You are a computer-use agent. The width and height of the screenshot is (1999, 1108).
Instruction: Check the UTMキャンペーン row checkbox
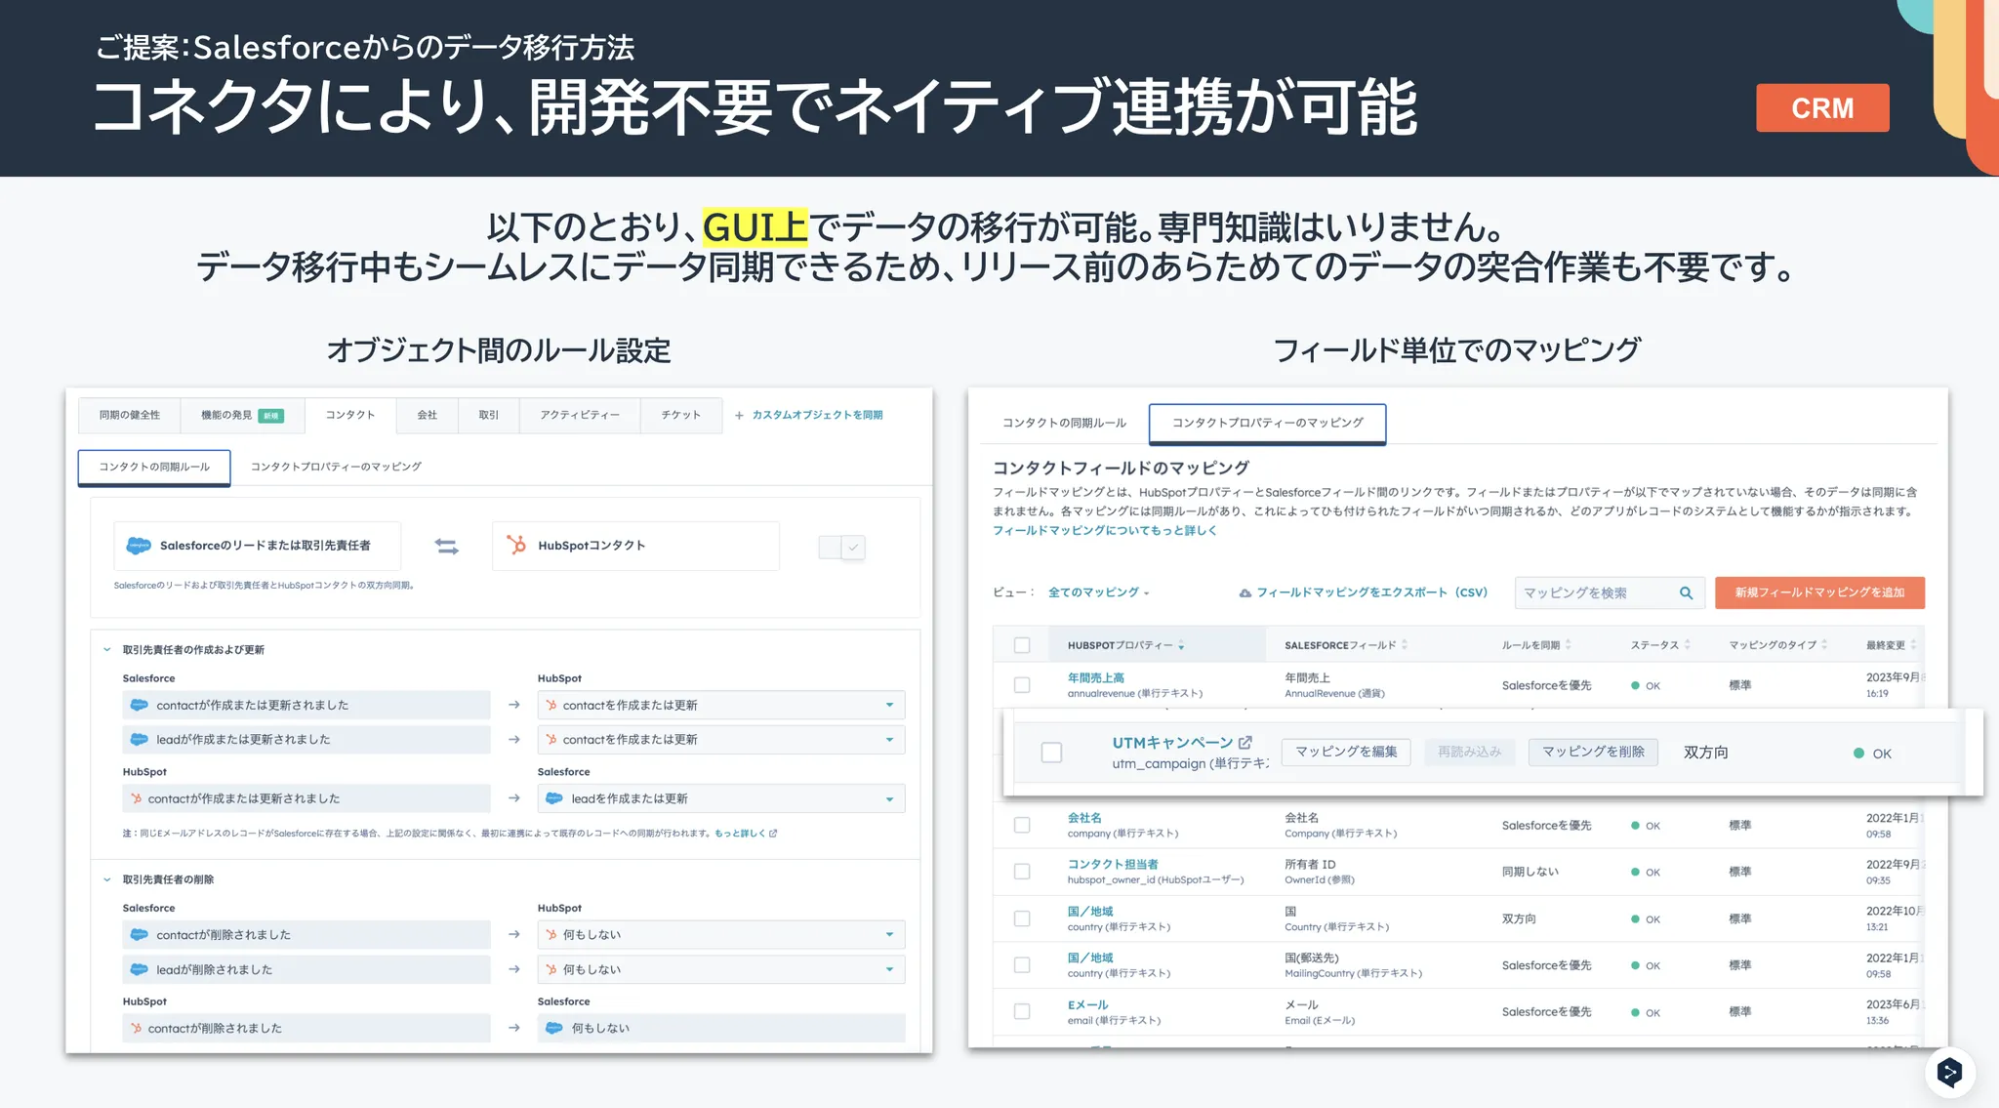(1051, 752)
